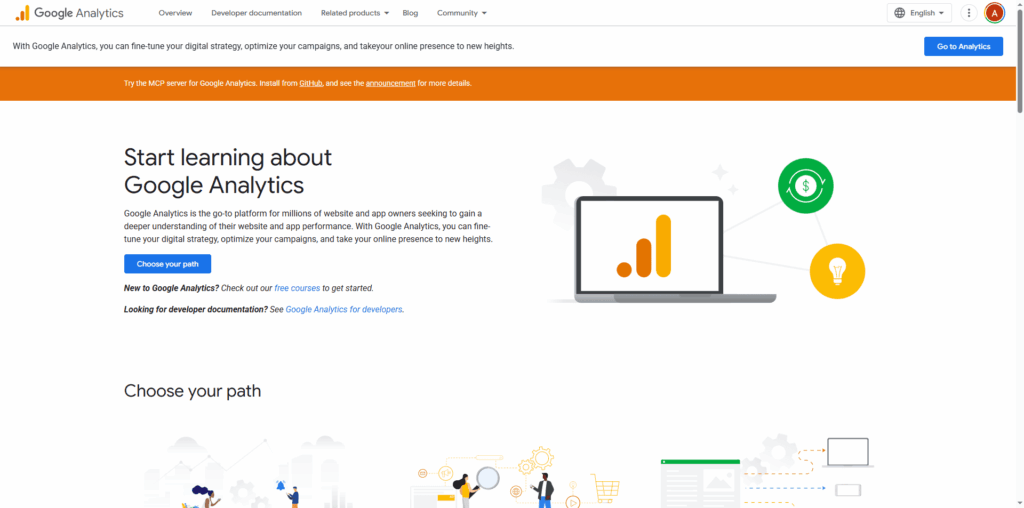Click the green dollar sign circle icon
Viewport: 1024px width, 508px height.
(x=805, y=186)
